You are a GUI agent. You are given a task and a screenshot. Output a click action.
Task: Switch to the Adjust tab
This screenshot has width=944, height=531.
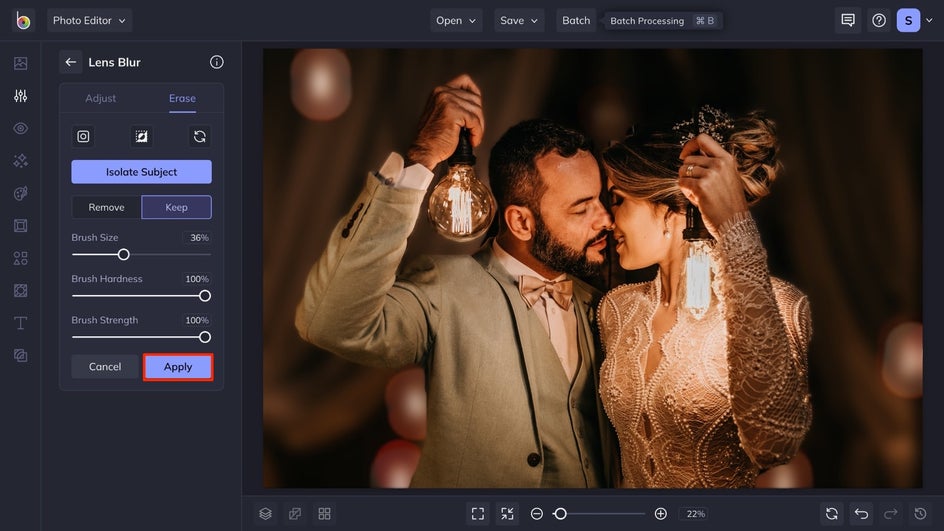coord(101,98)
